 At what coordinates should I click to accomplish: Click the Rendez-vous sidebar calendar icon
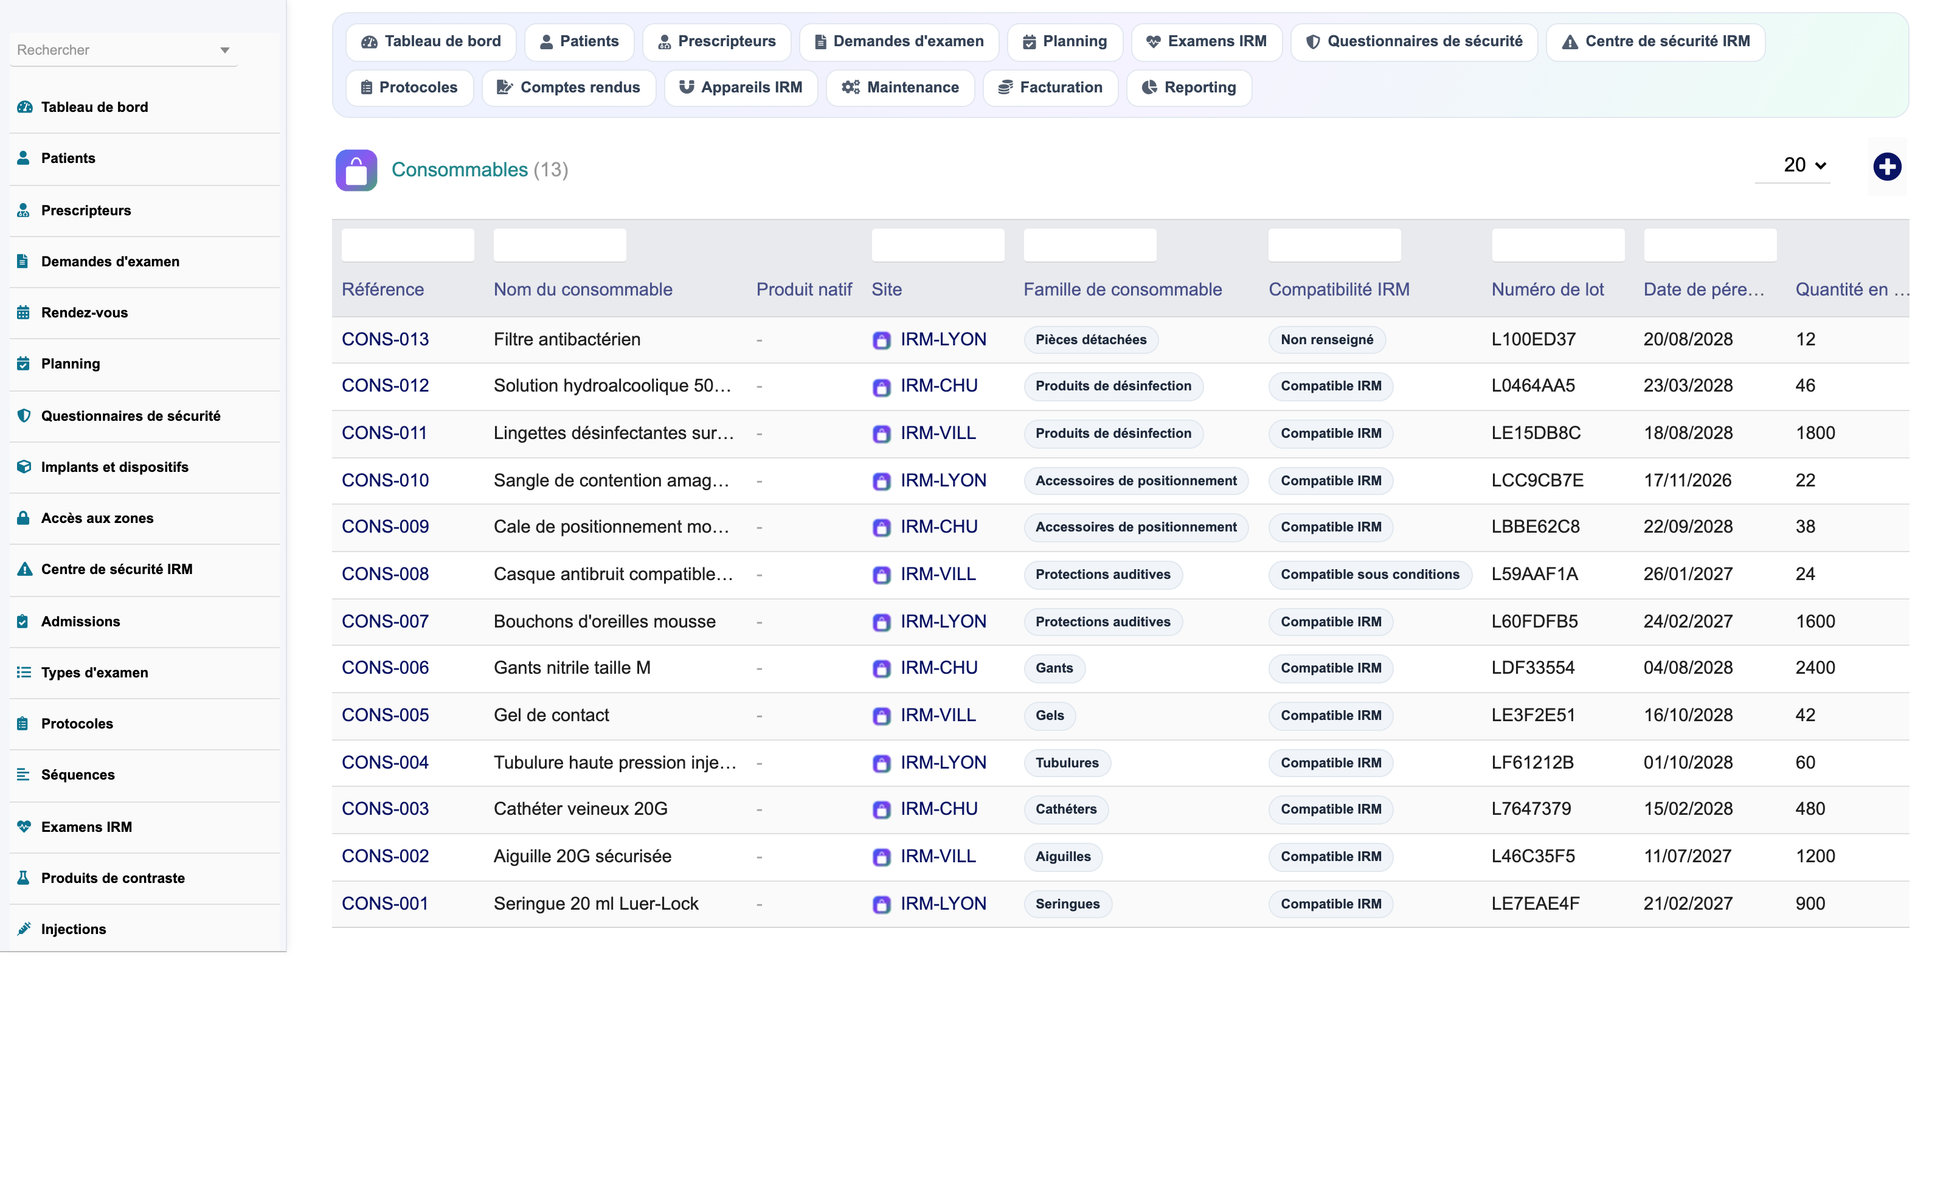(x=24, y=312)
